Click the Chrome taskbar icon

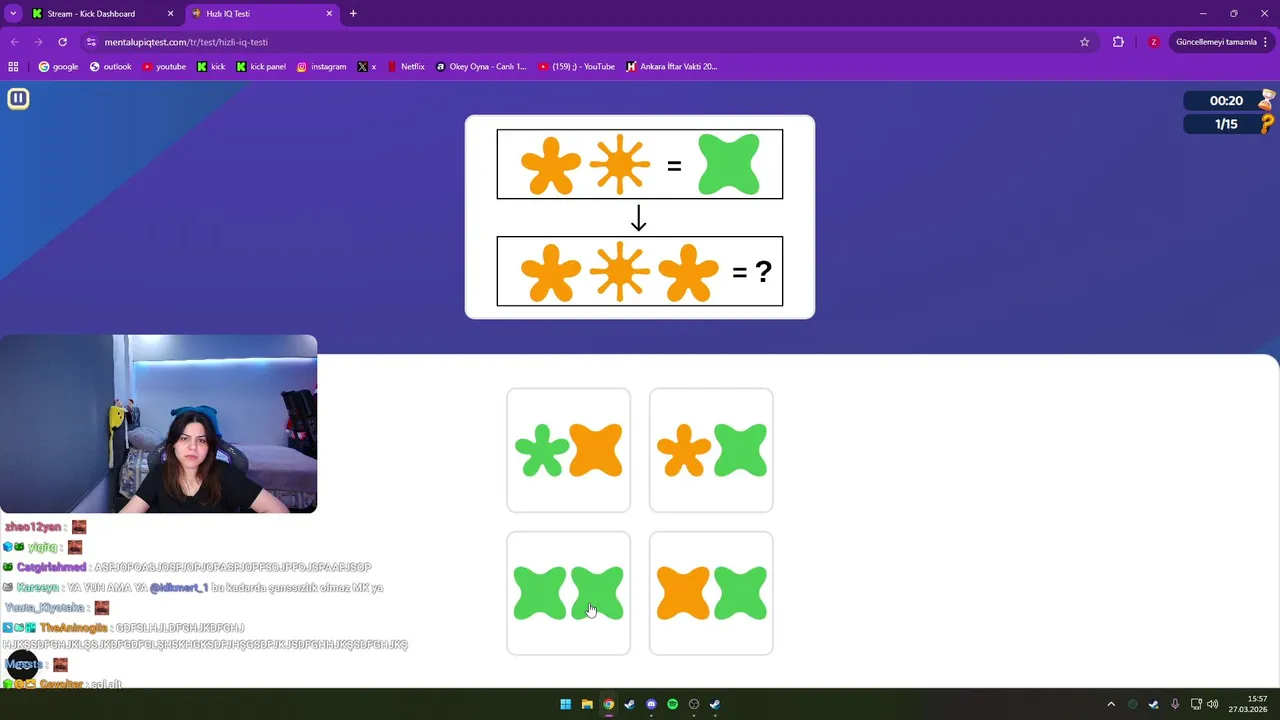[x=608, y=704]
